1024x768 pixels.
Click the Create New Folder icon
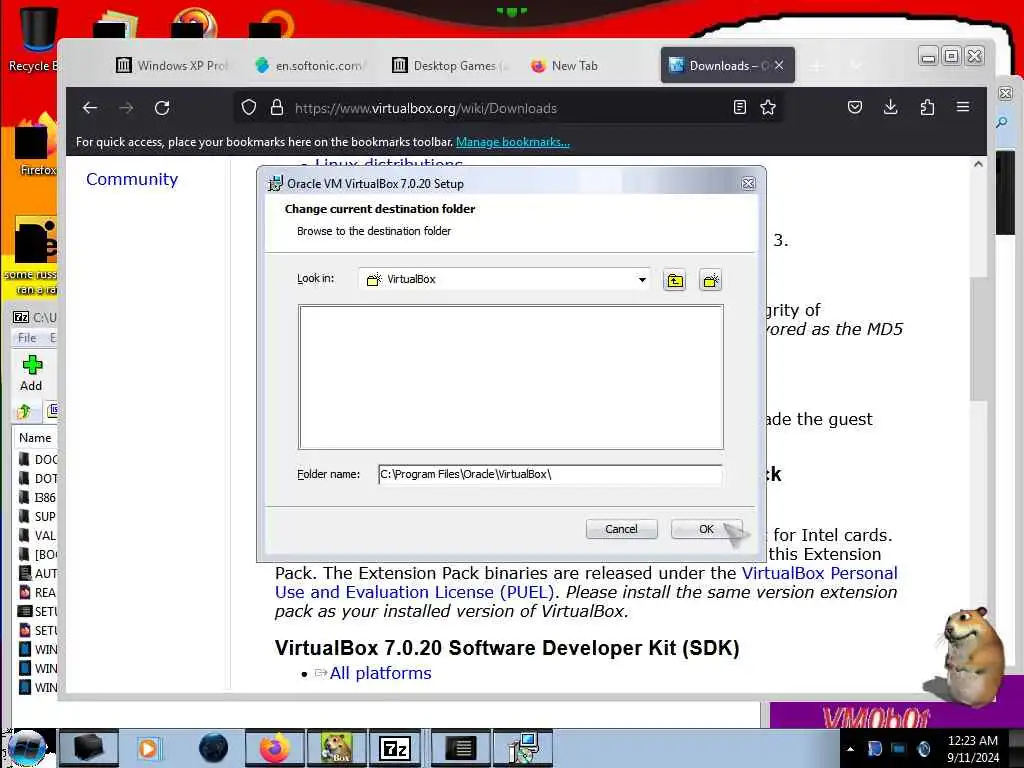(711, 280)
